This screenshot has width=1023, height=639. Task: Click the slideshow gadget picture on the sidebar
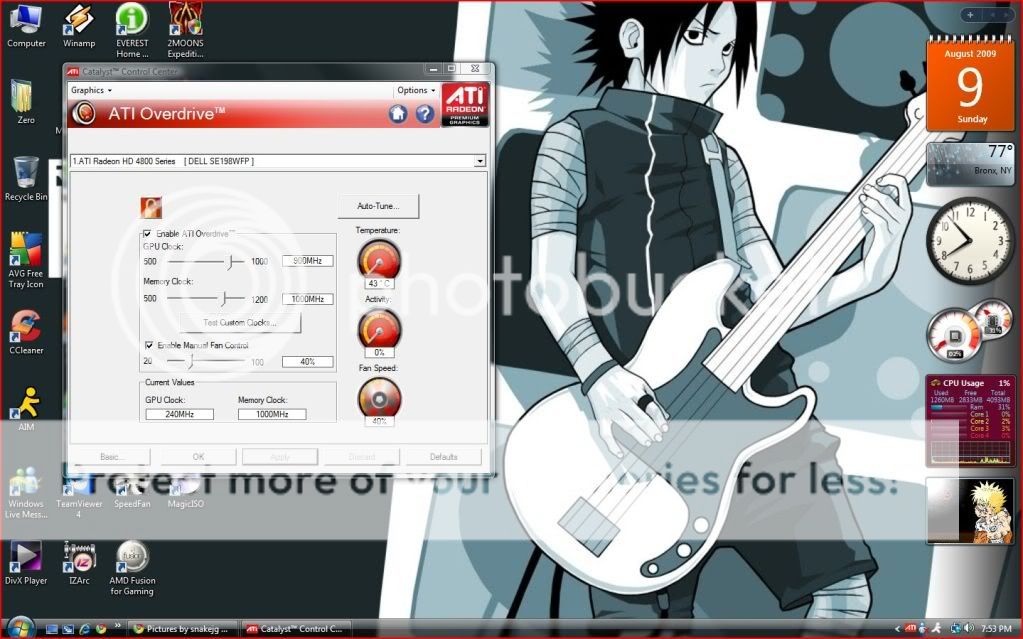(x=970, y=510)
